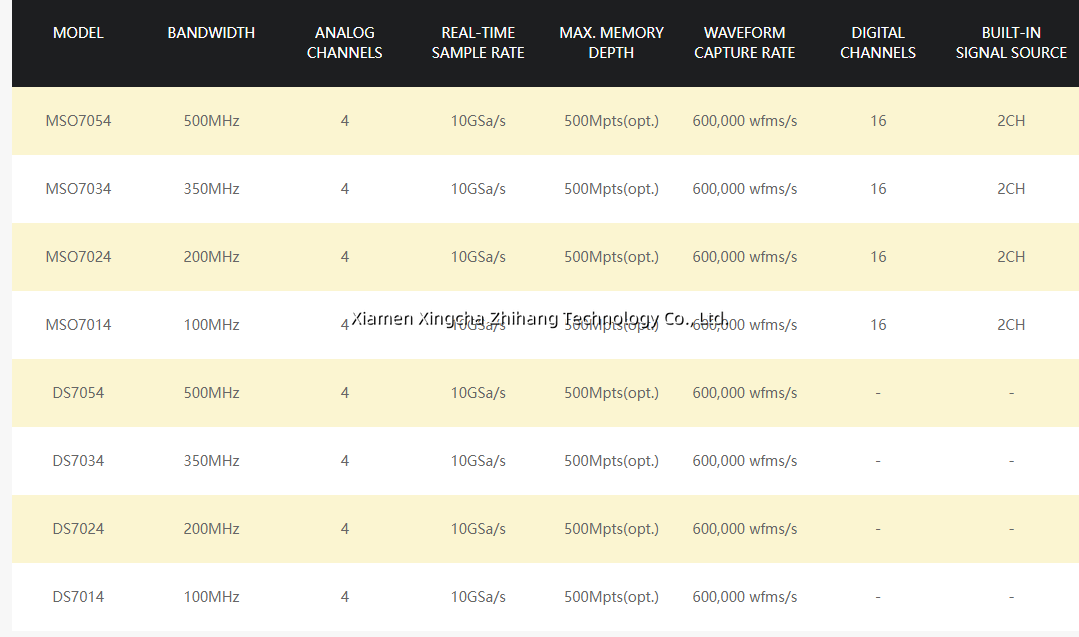Click the DS7024 model name
Screen dimensions: 1079x637
(x=78, y=529)
